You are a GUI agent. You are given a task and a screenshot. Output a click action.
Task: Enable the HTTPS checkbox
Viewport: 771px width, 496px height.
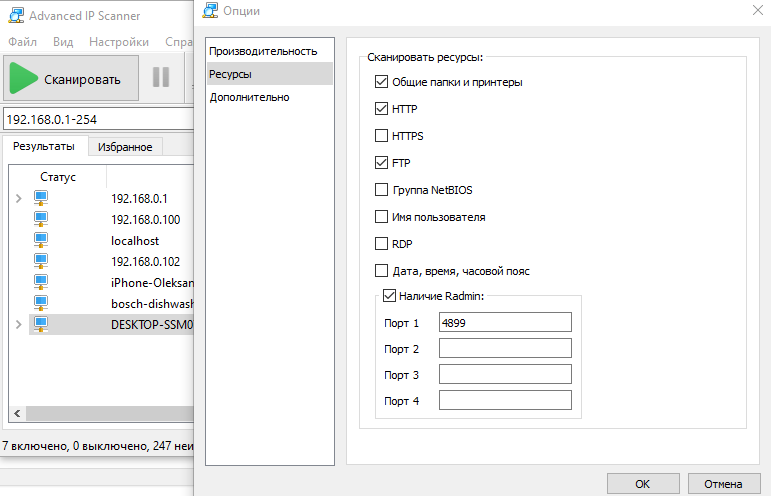pos(381,136)
